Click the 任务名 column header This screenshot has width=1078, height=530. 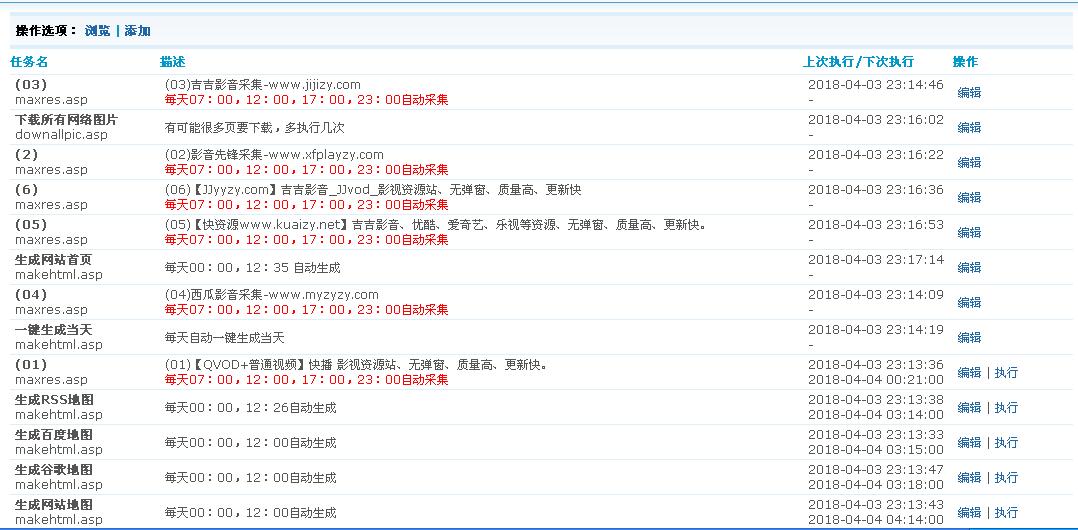click(30, 62)
